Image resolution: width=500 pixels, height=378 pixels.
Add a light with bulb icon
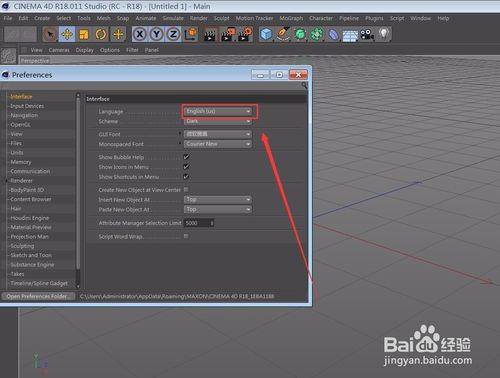coord(384,34)
